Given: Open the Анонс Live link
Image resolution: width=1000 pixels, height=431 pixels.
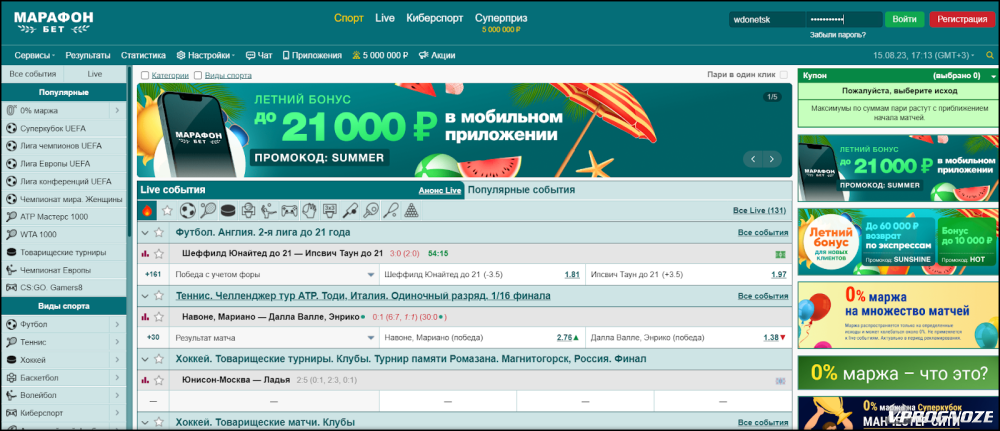Looking at the screenshot, I should pos(440,191).
